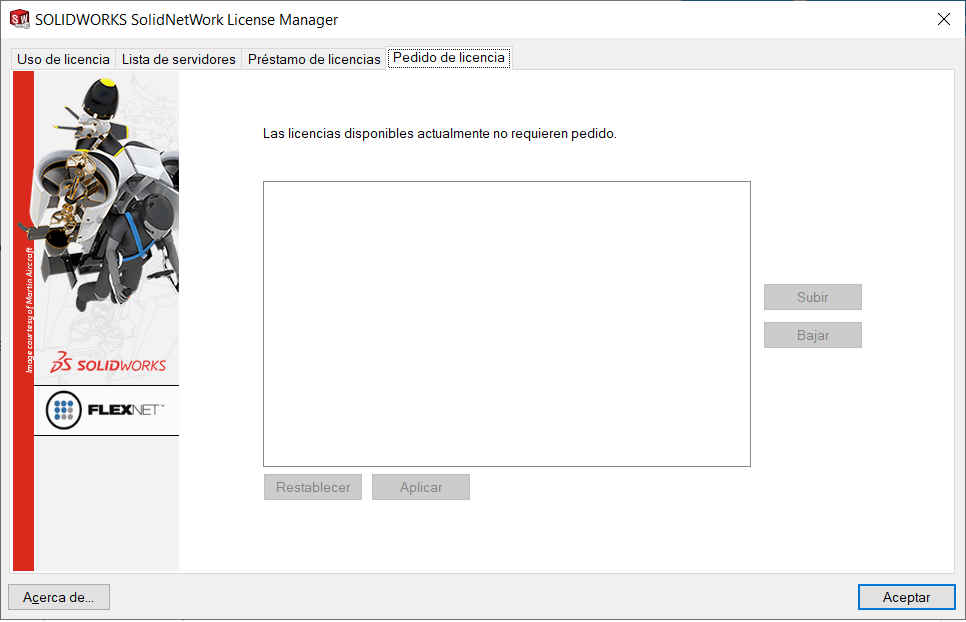
Task: Click the SOLIDWORKS logo in sidebar image
Action: (x=108, y=363)
